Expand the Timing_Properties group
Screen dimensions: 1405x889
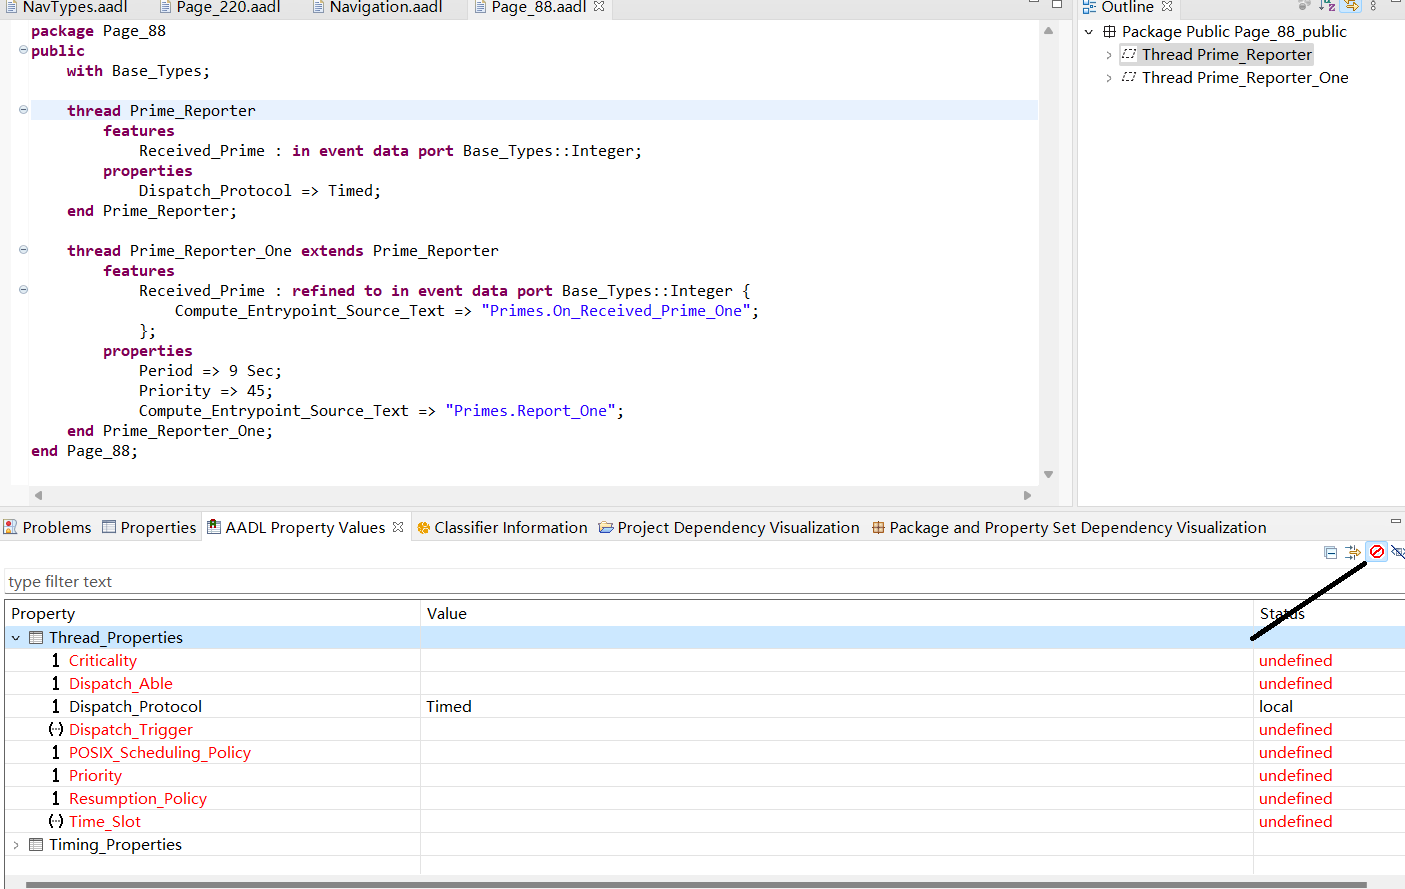(x=16, y=845)
